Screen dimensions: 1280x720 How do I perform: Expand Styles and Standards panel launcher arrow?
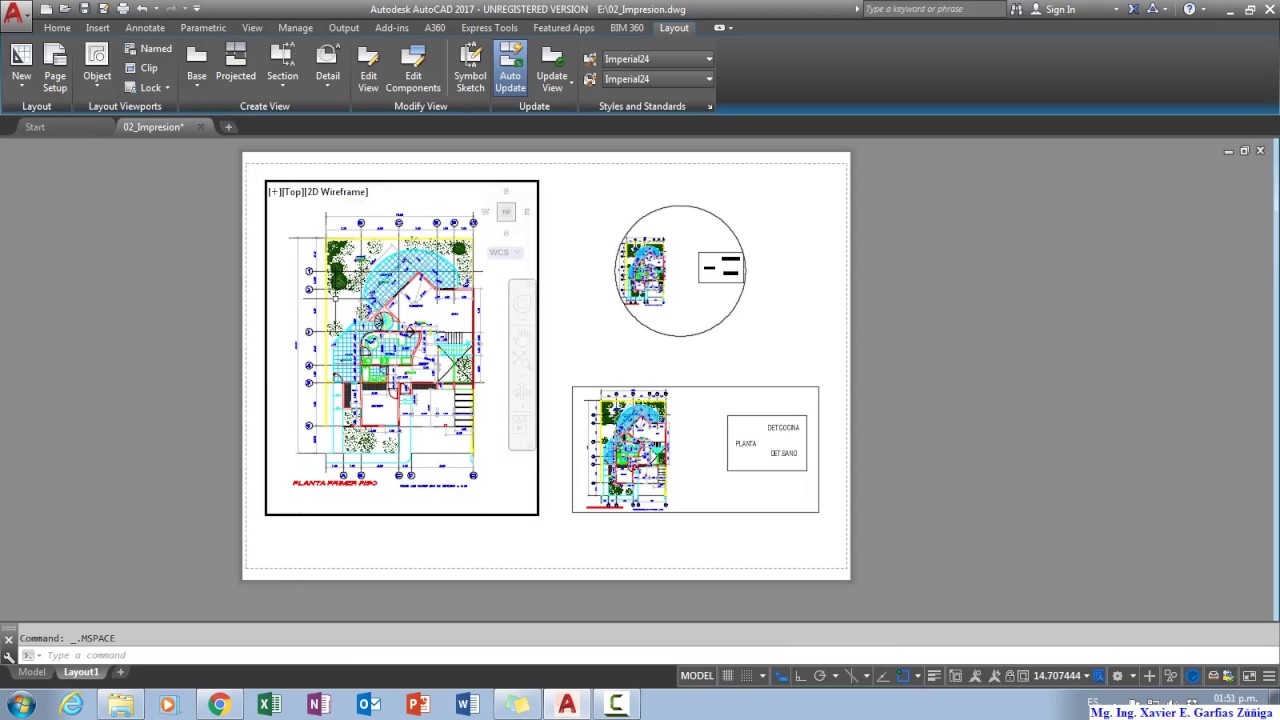pos(710,107)
